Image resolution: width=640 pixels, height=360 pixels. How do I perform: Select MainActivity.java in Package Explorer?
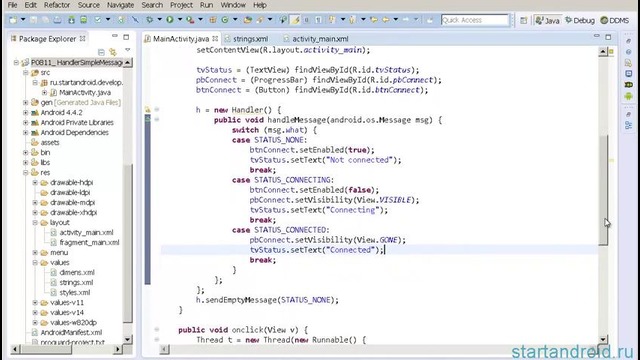click(84, 92)
